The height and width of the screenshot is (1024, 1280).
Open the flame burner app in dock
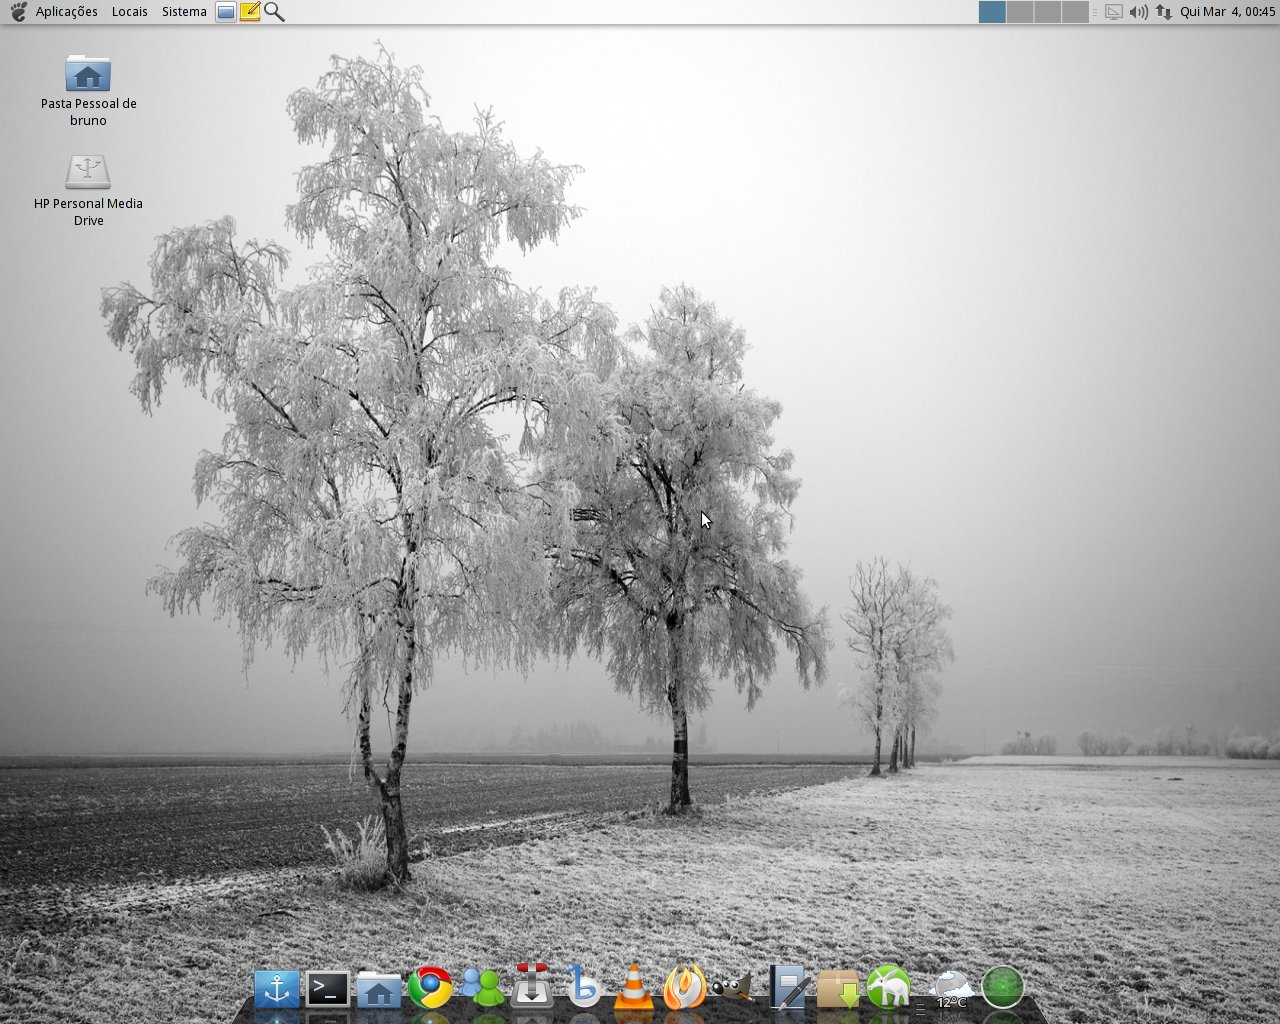point(685,987)
